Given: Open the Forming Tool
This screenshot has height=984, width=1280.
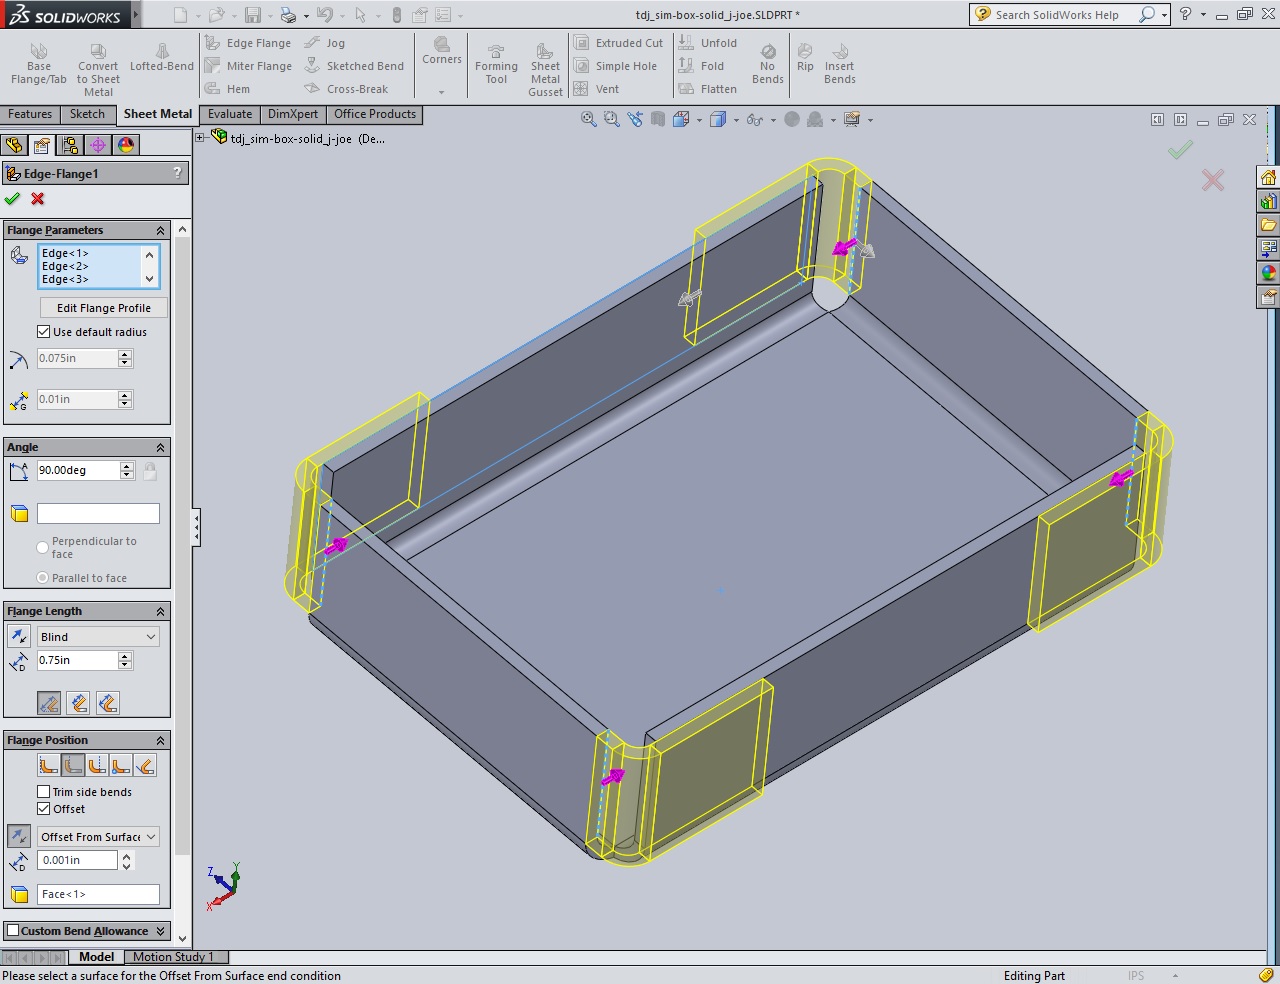Looking at the screenshot, I should click(x=496, y=65).
